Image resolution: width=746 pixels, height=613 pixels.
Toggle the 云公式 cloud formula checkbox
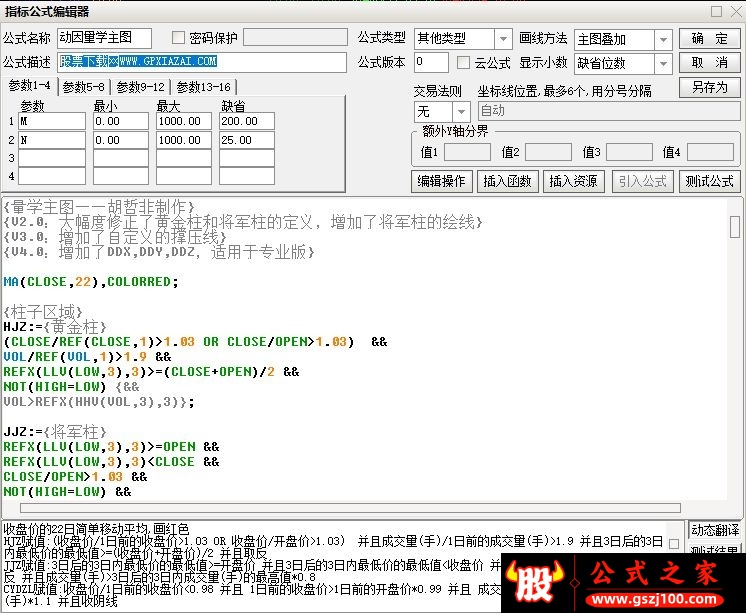[463, 62]
